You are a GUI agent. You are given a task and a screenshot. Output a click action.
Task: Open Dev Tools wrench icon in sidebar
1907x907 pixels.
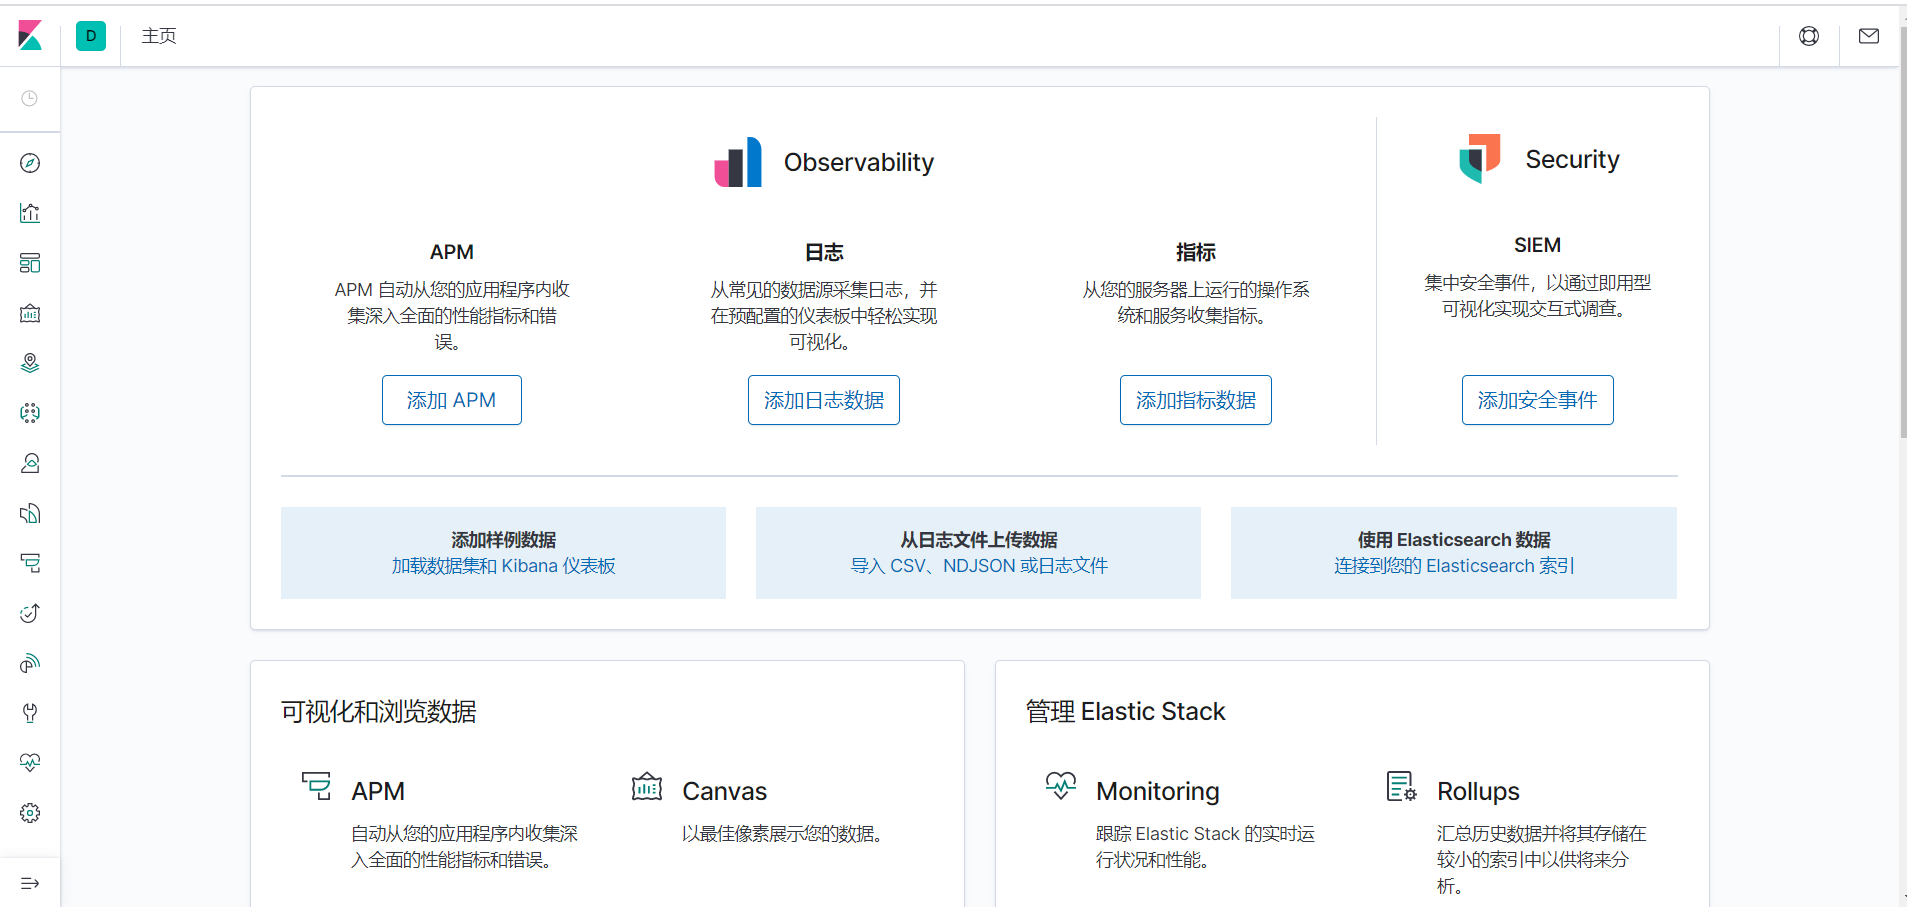30,713
